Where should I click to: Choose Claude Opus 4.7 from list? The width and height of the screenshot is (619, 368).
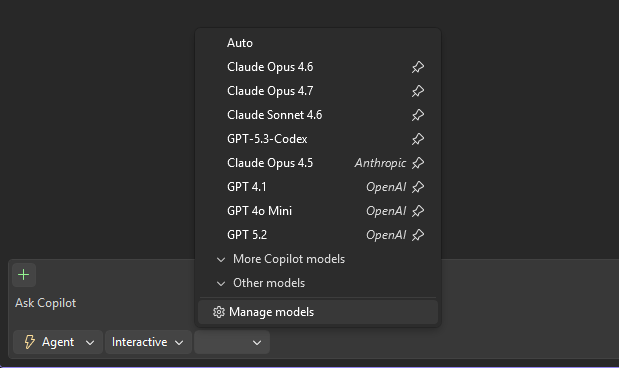318,91
